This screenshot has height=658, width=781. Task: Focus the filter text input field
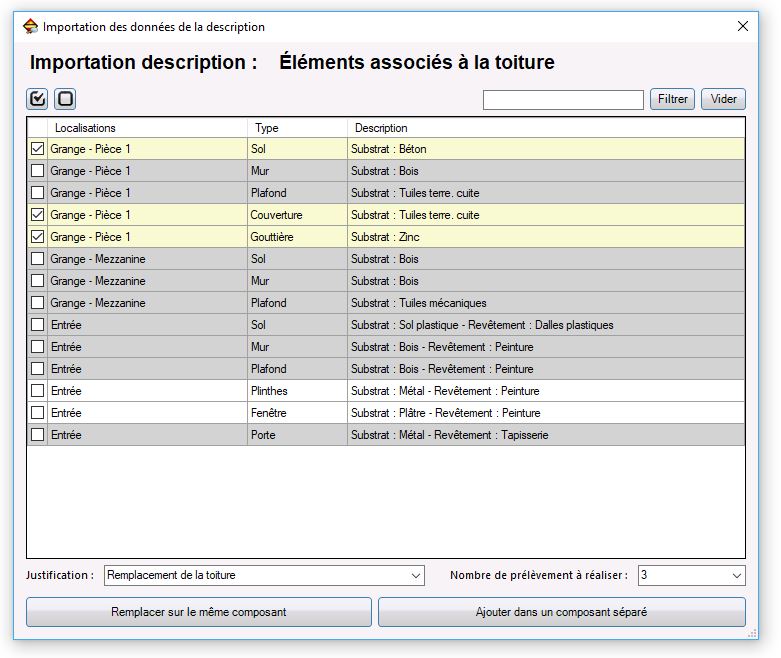point(563,100)
